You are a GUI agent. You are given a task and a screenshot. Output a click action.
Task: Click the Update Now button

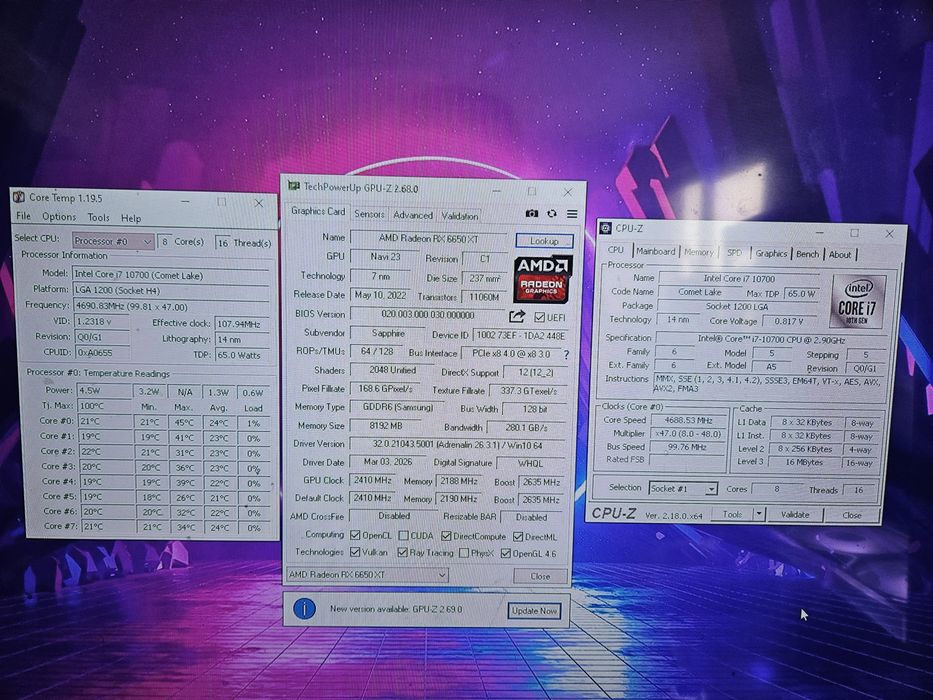click(534, 611)
